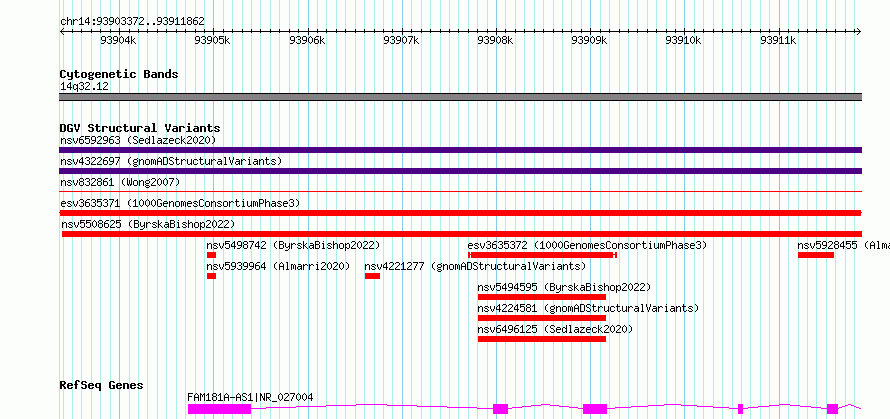Screen dimensions: 890x419
Task: Open variant nsv5939964 (Almarri2020) label
Action: point(278,266)
